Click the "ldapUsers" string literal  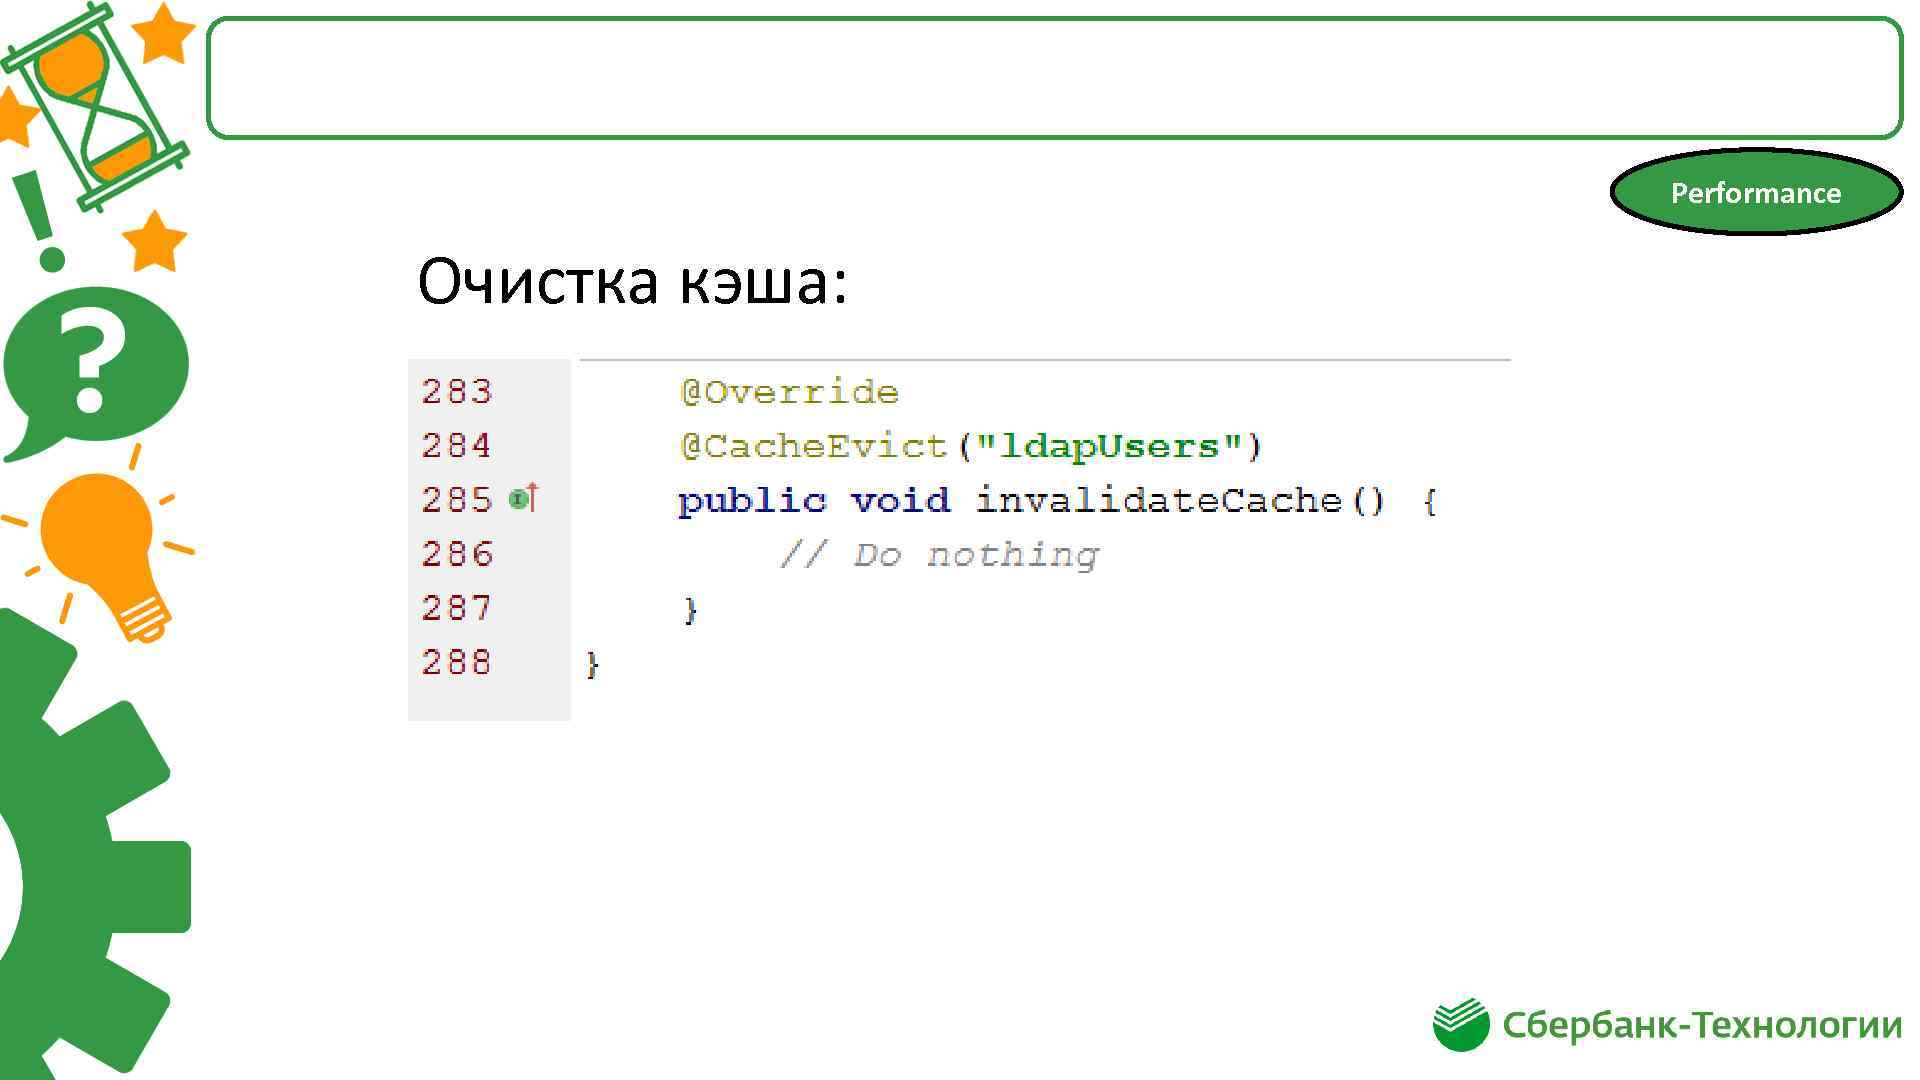[1109, 446]
